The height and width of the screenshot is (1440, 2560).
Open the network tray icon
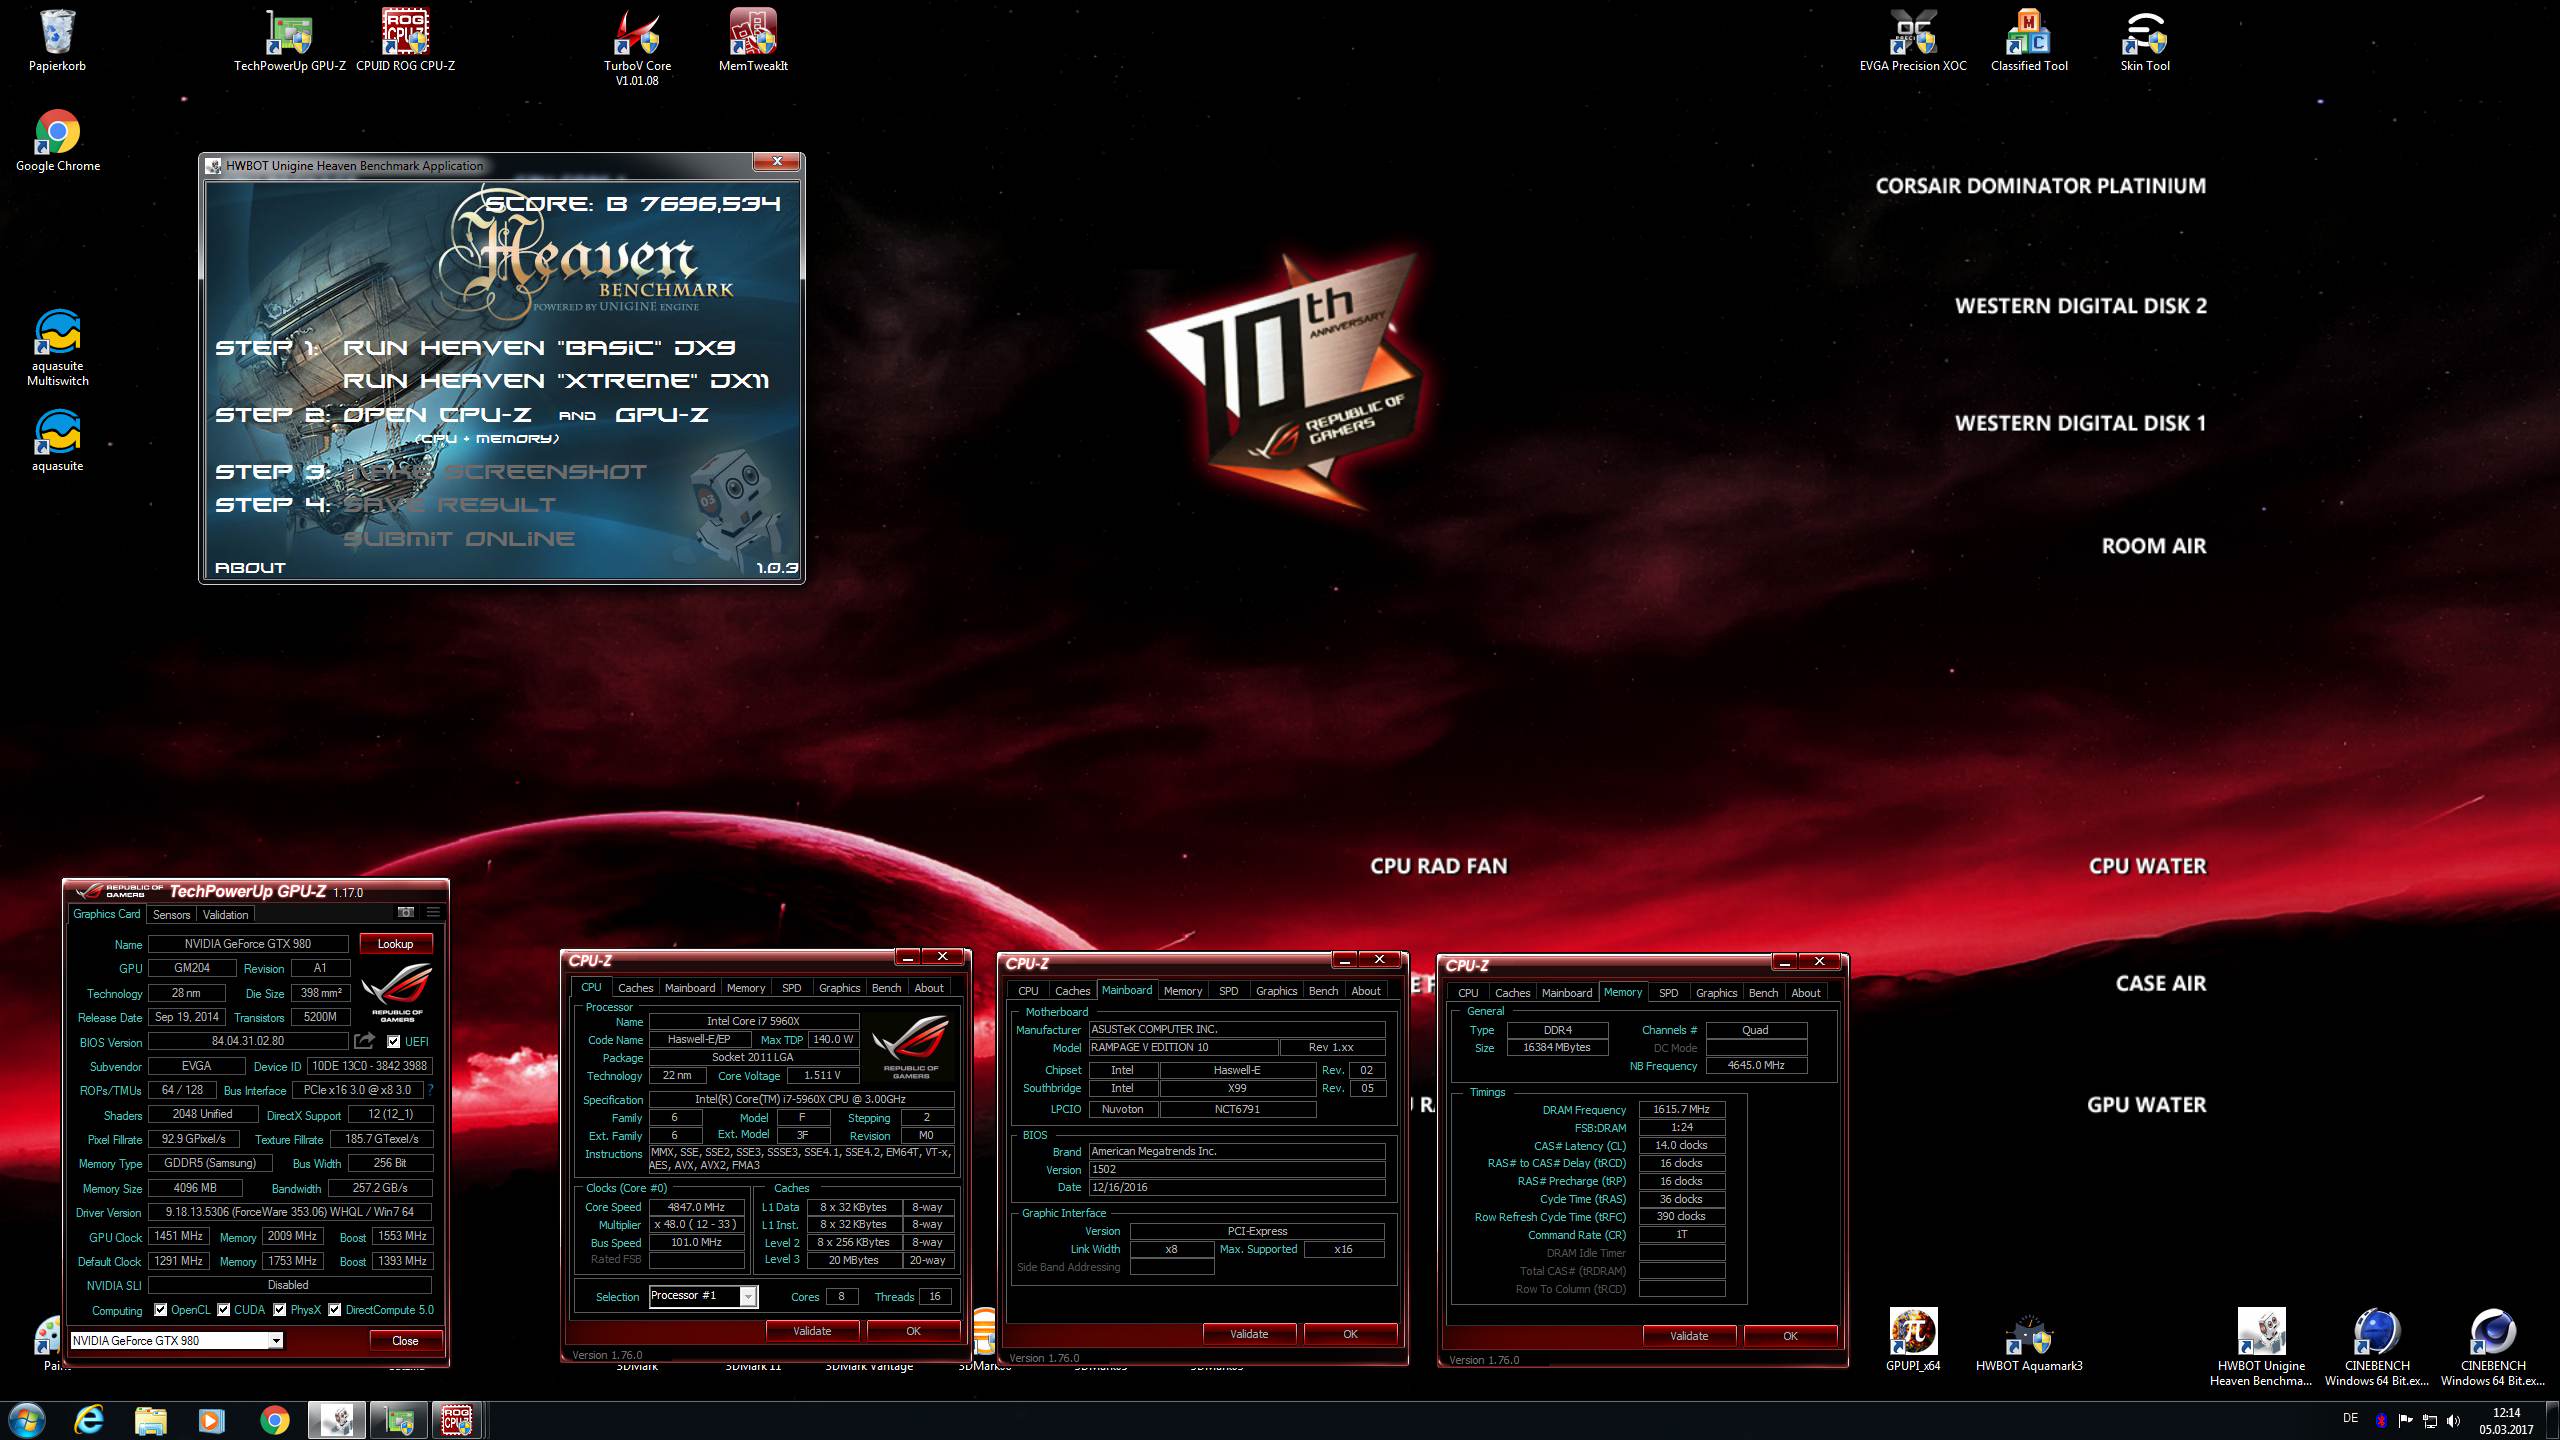2429,1421
